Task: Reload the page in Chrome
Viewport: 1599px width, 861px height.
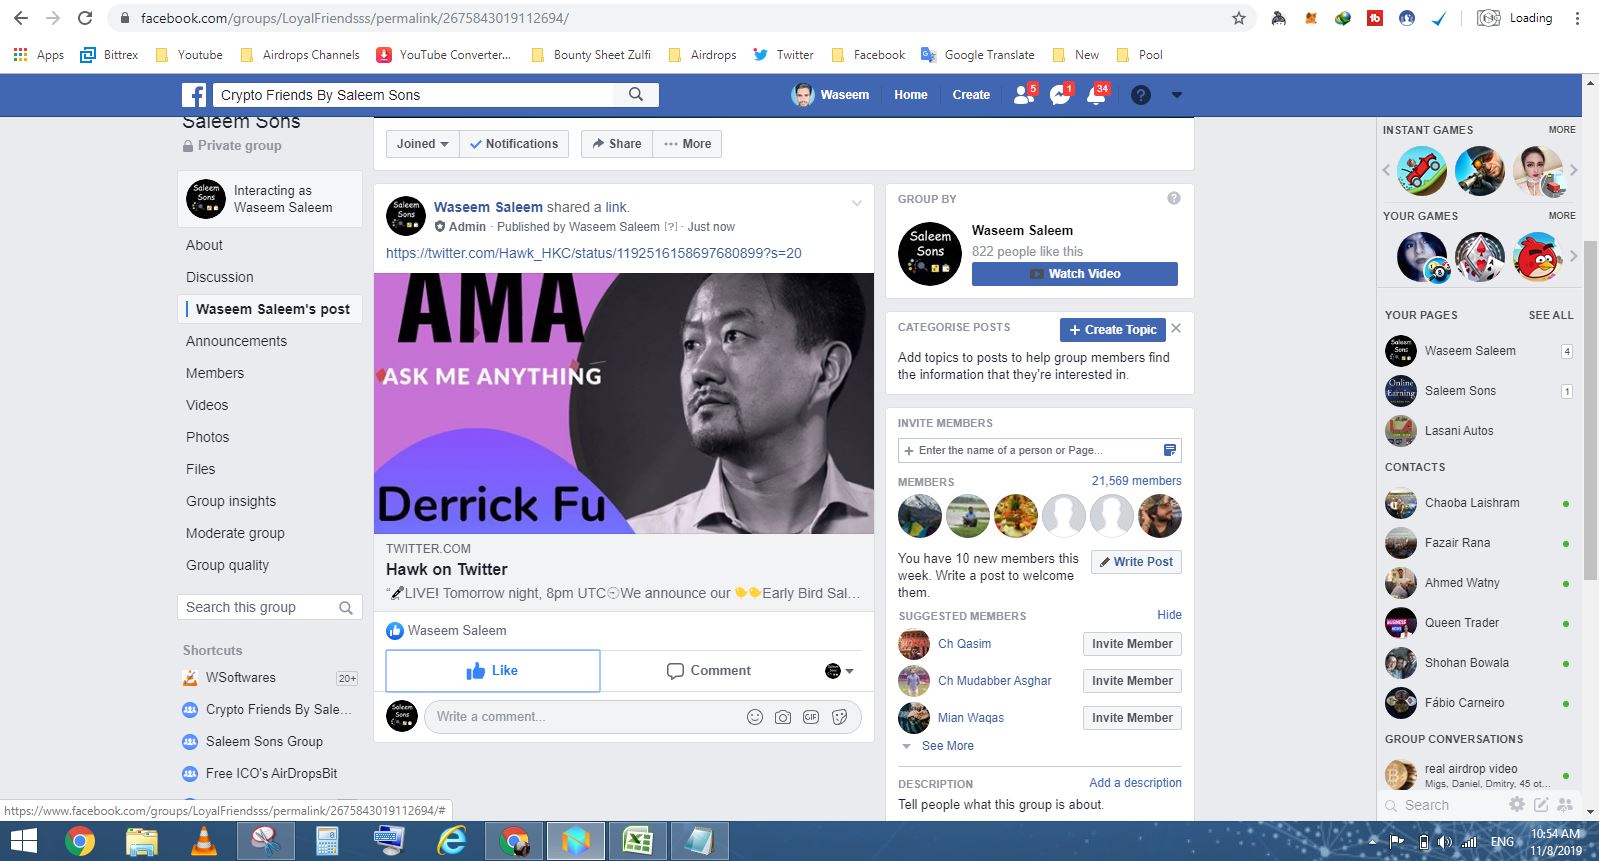Action: tap(85, 18)
